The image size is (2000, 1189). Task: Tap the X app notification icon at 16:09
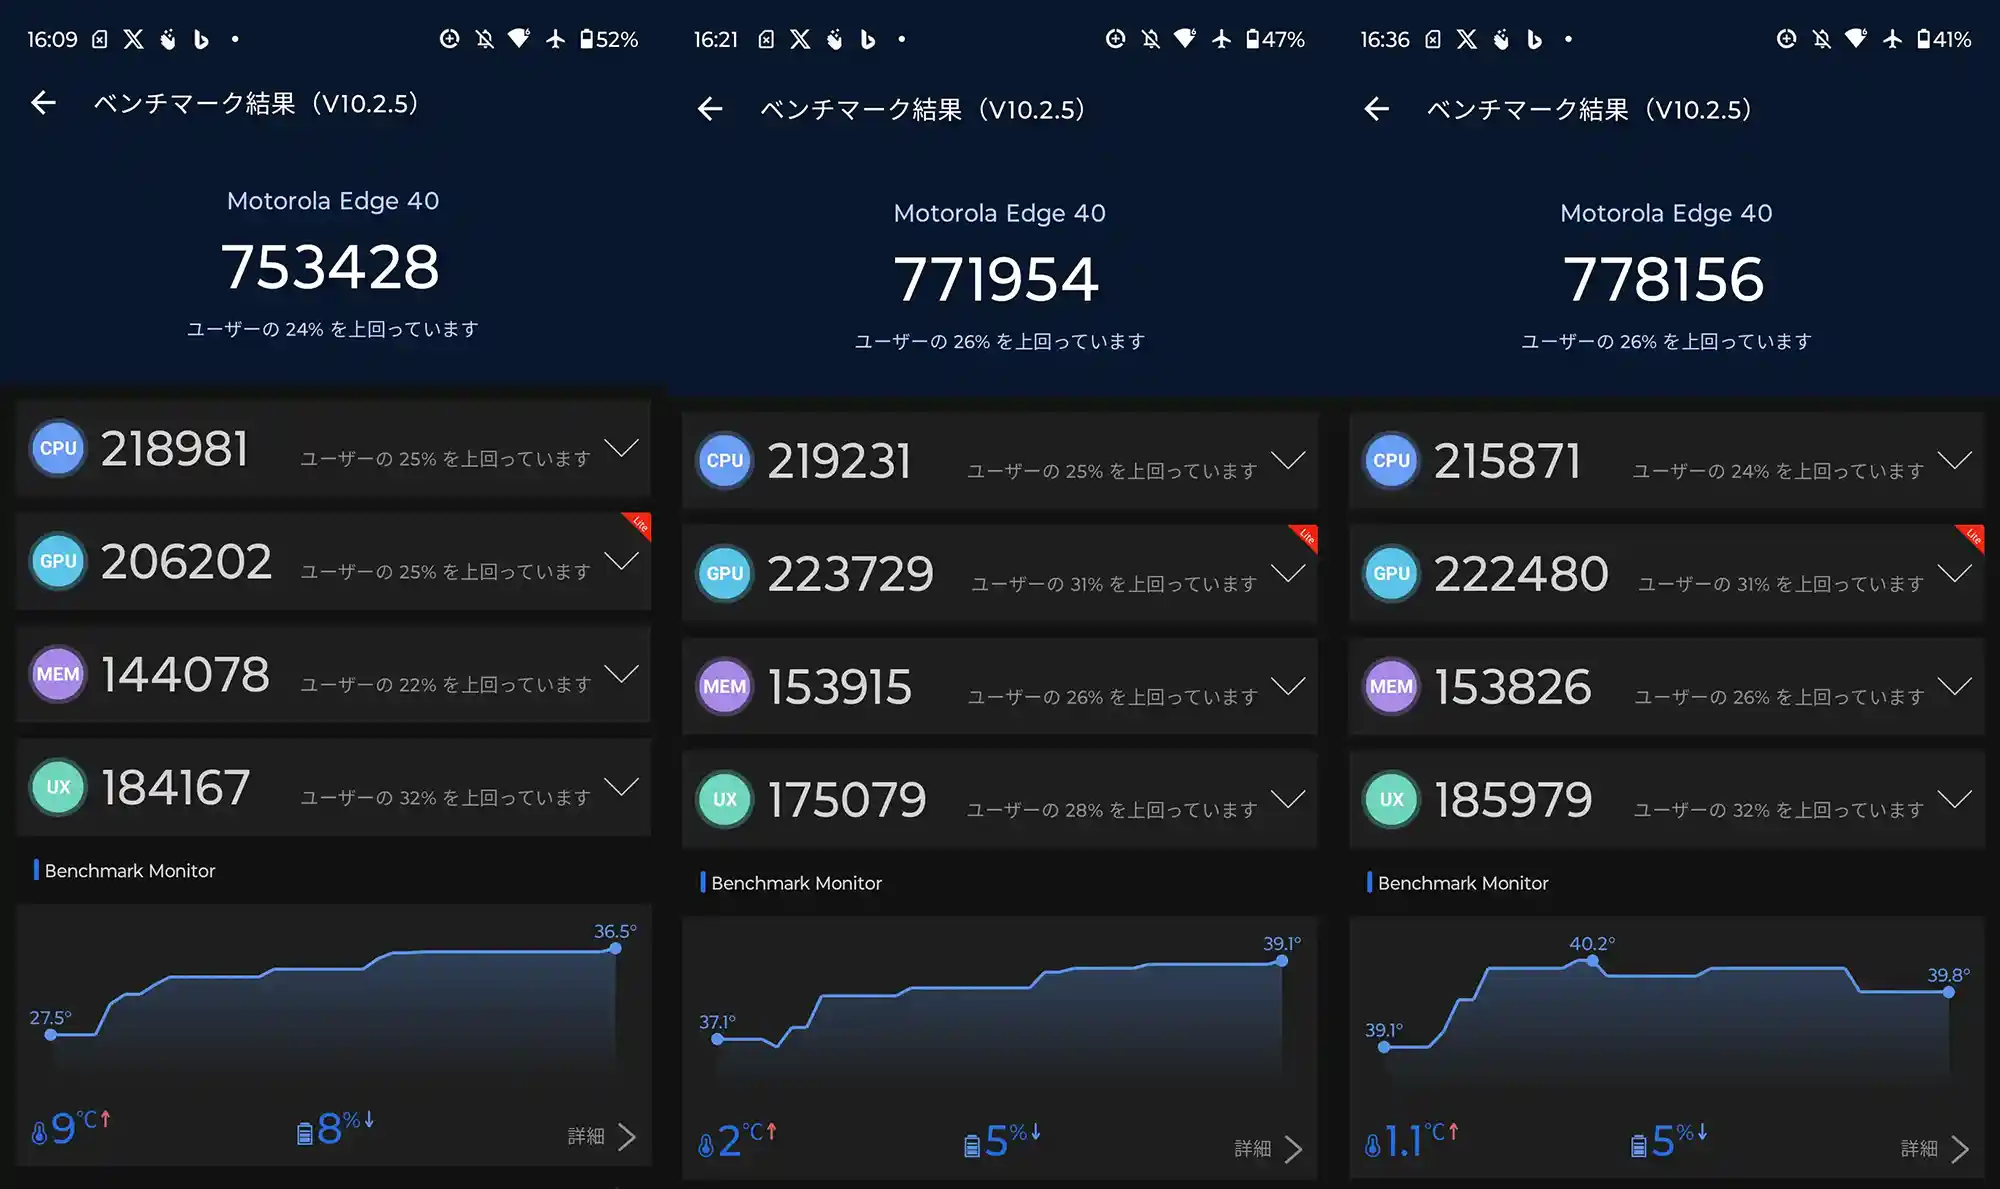click(x=133, y=39)
